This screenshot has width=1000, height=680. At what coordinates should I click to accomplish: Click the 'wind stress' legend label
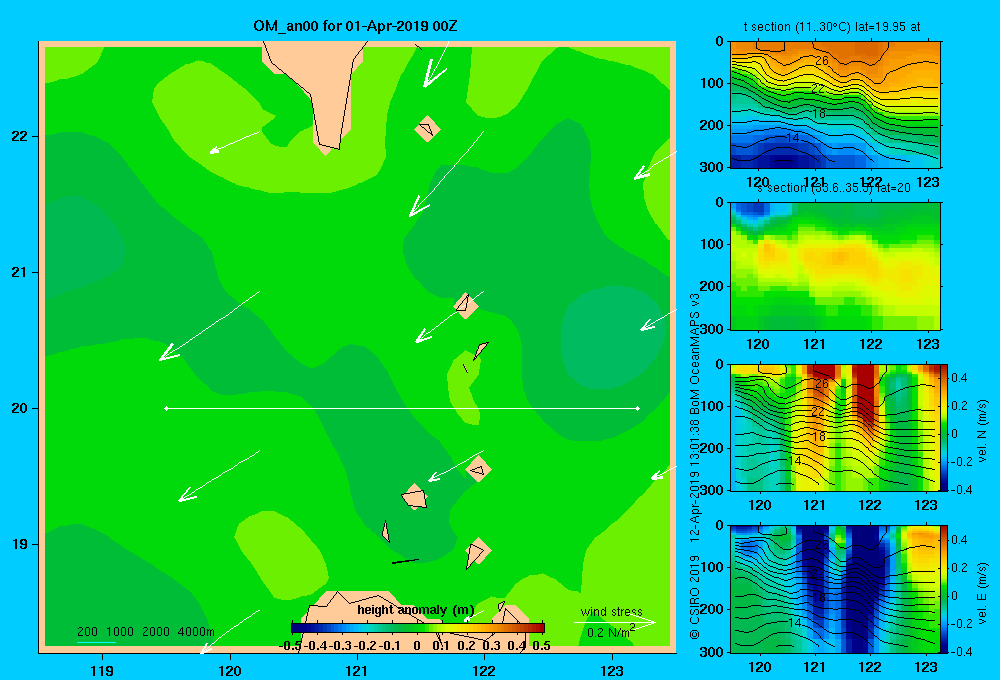click(612, 611)
